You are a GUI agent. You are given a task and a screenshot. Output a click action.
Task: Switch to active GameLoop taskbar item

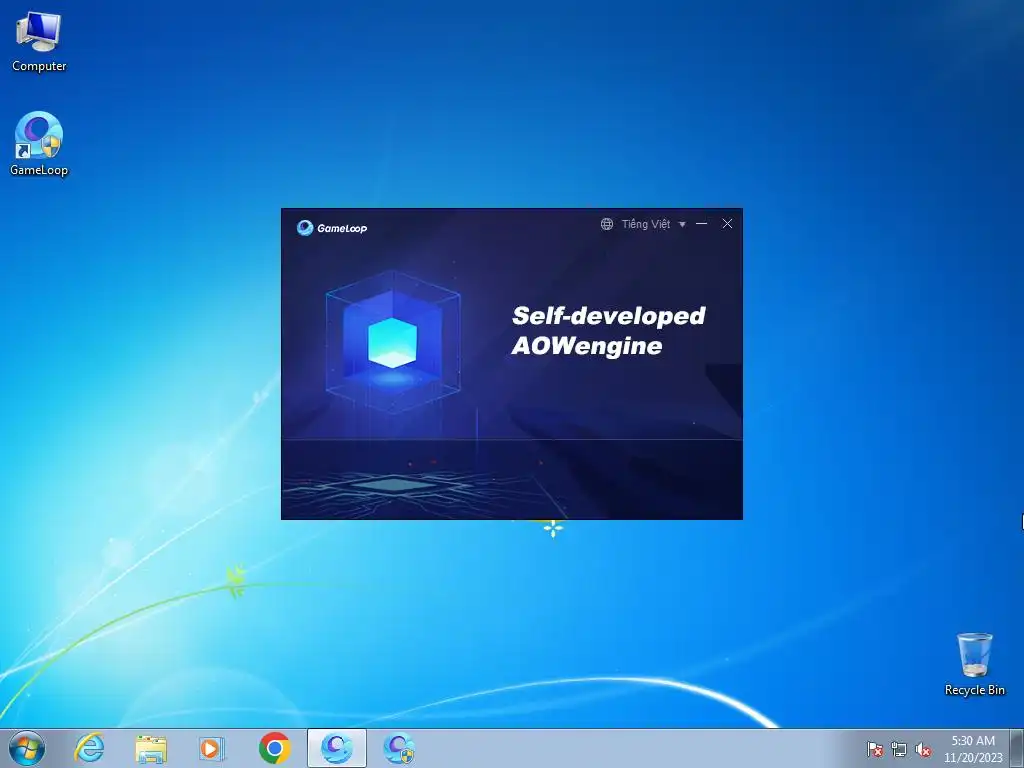(337, 748)
